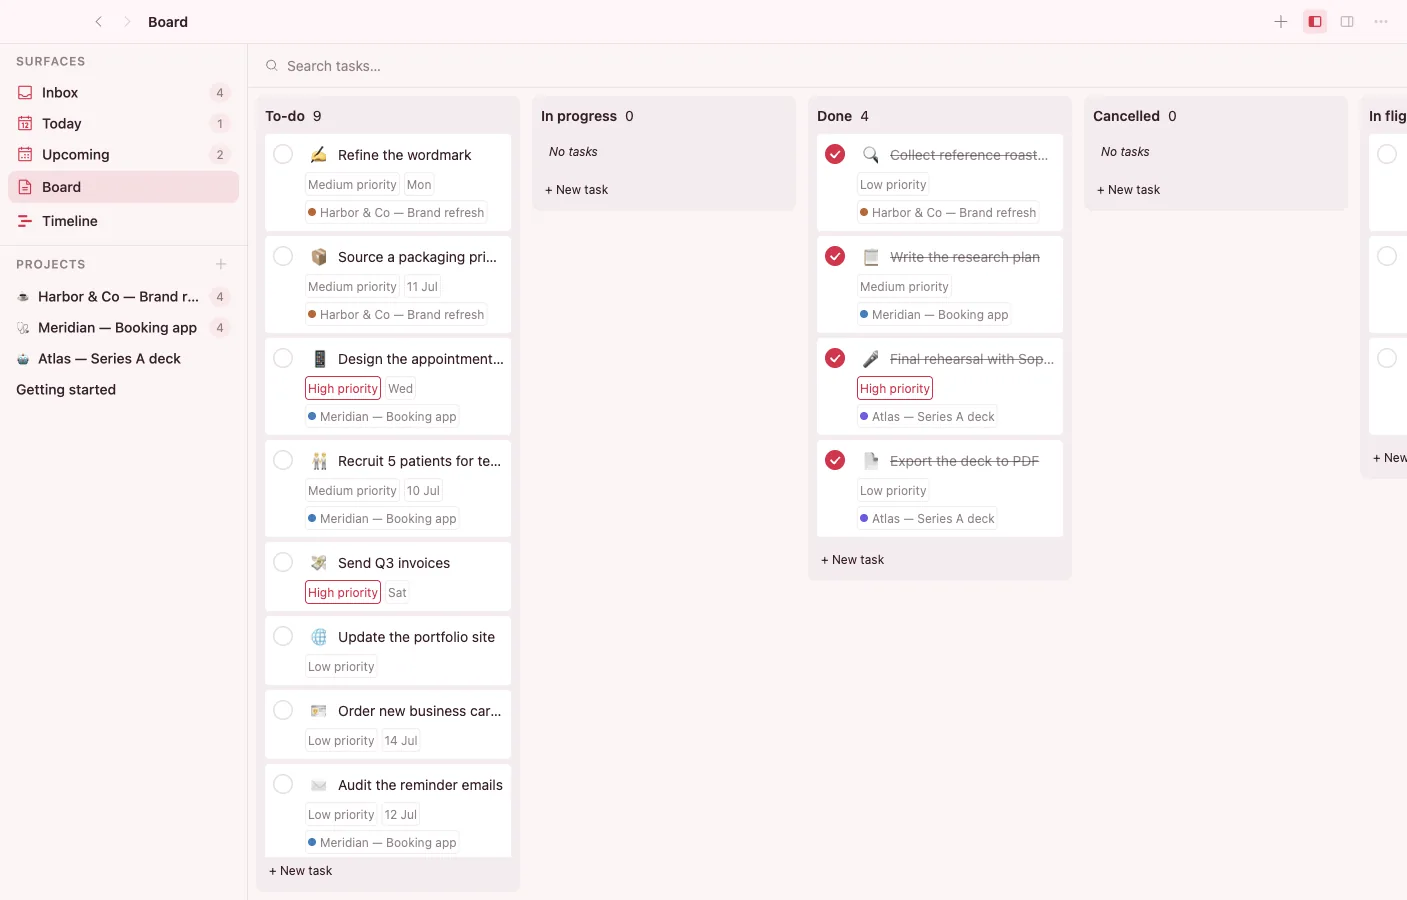1407x900 pixels.
Task: Toggle the left sidebar panel icon
Action: tap(1315, 21)
